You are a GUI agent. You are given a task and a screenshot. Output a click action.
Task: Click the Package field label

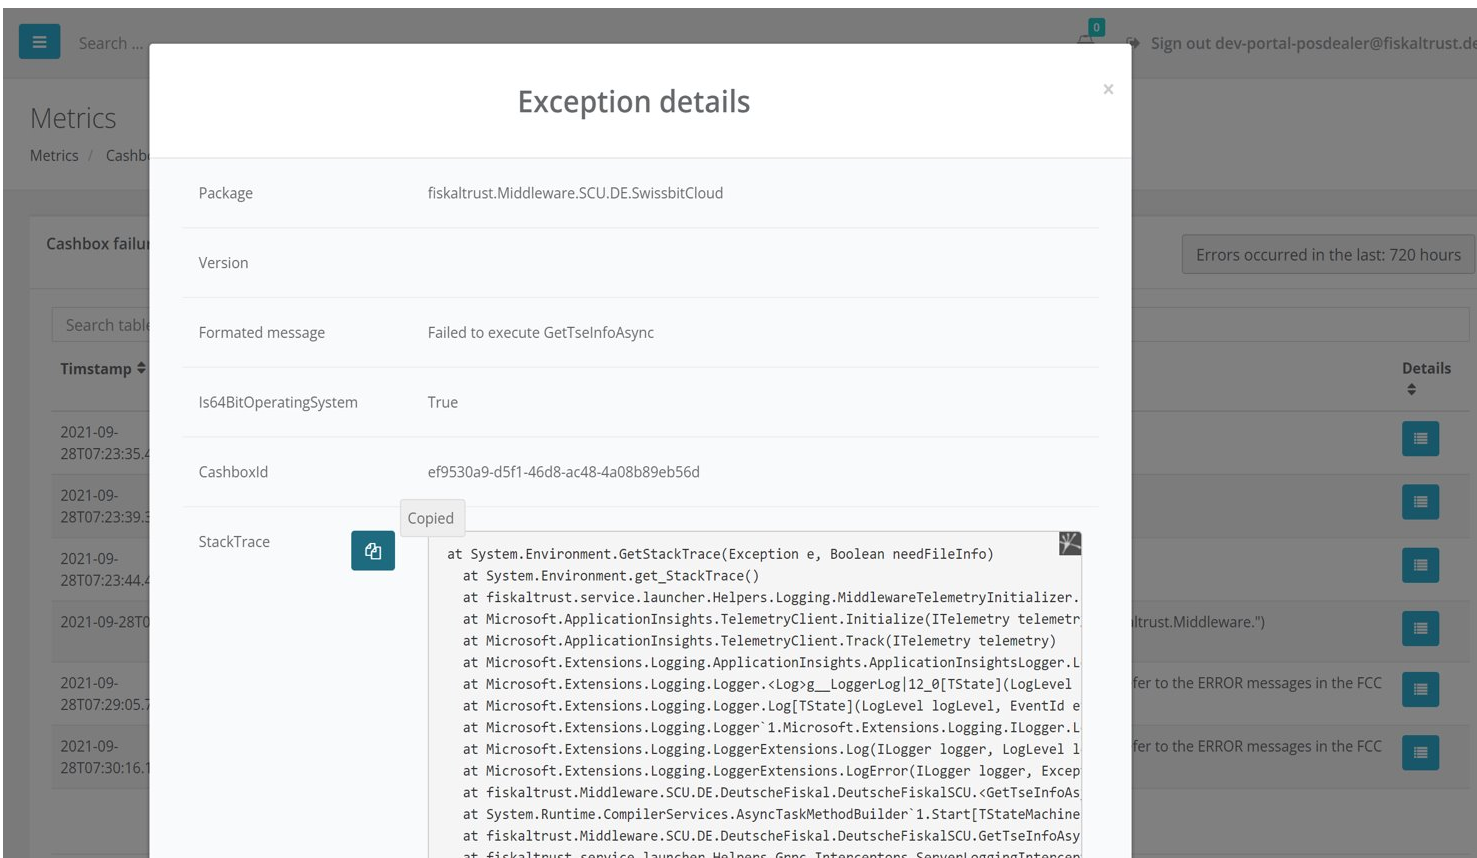225,193
